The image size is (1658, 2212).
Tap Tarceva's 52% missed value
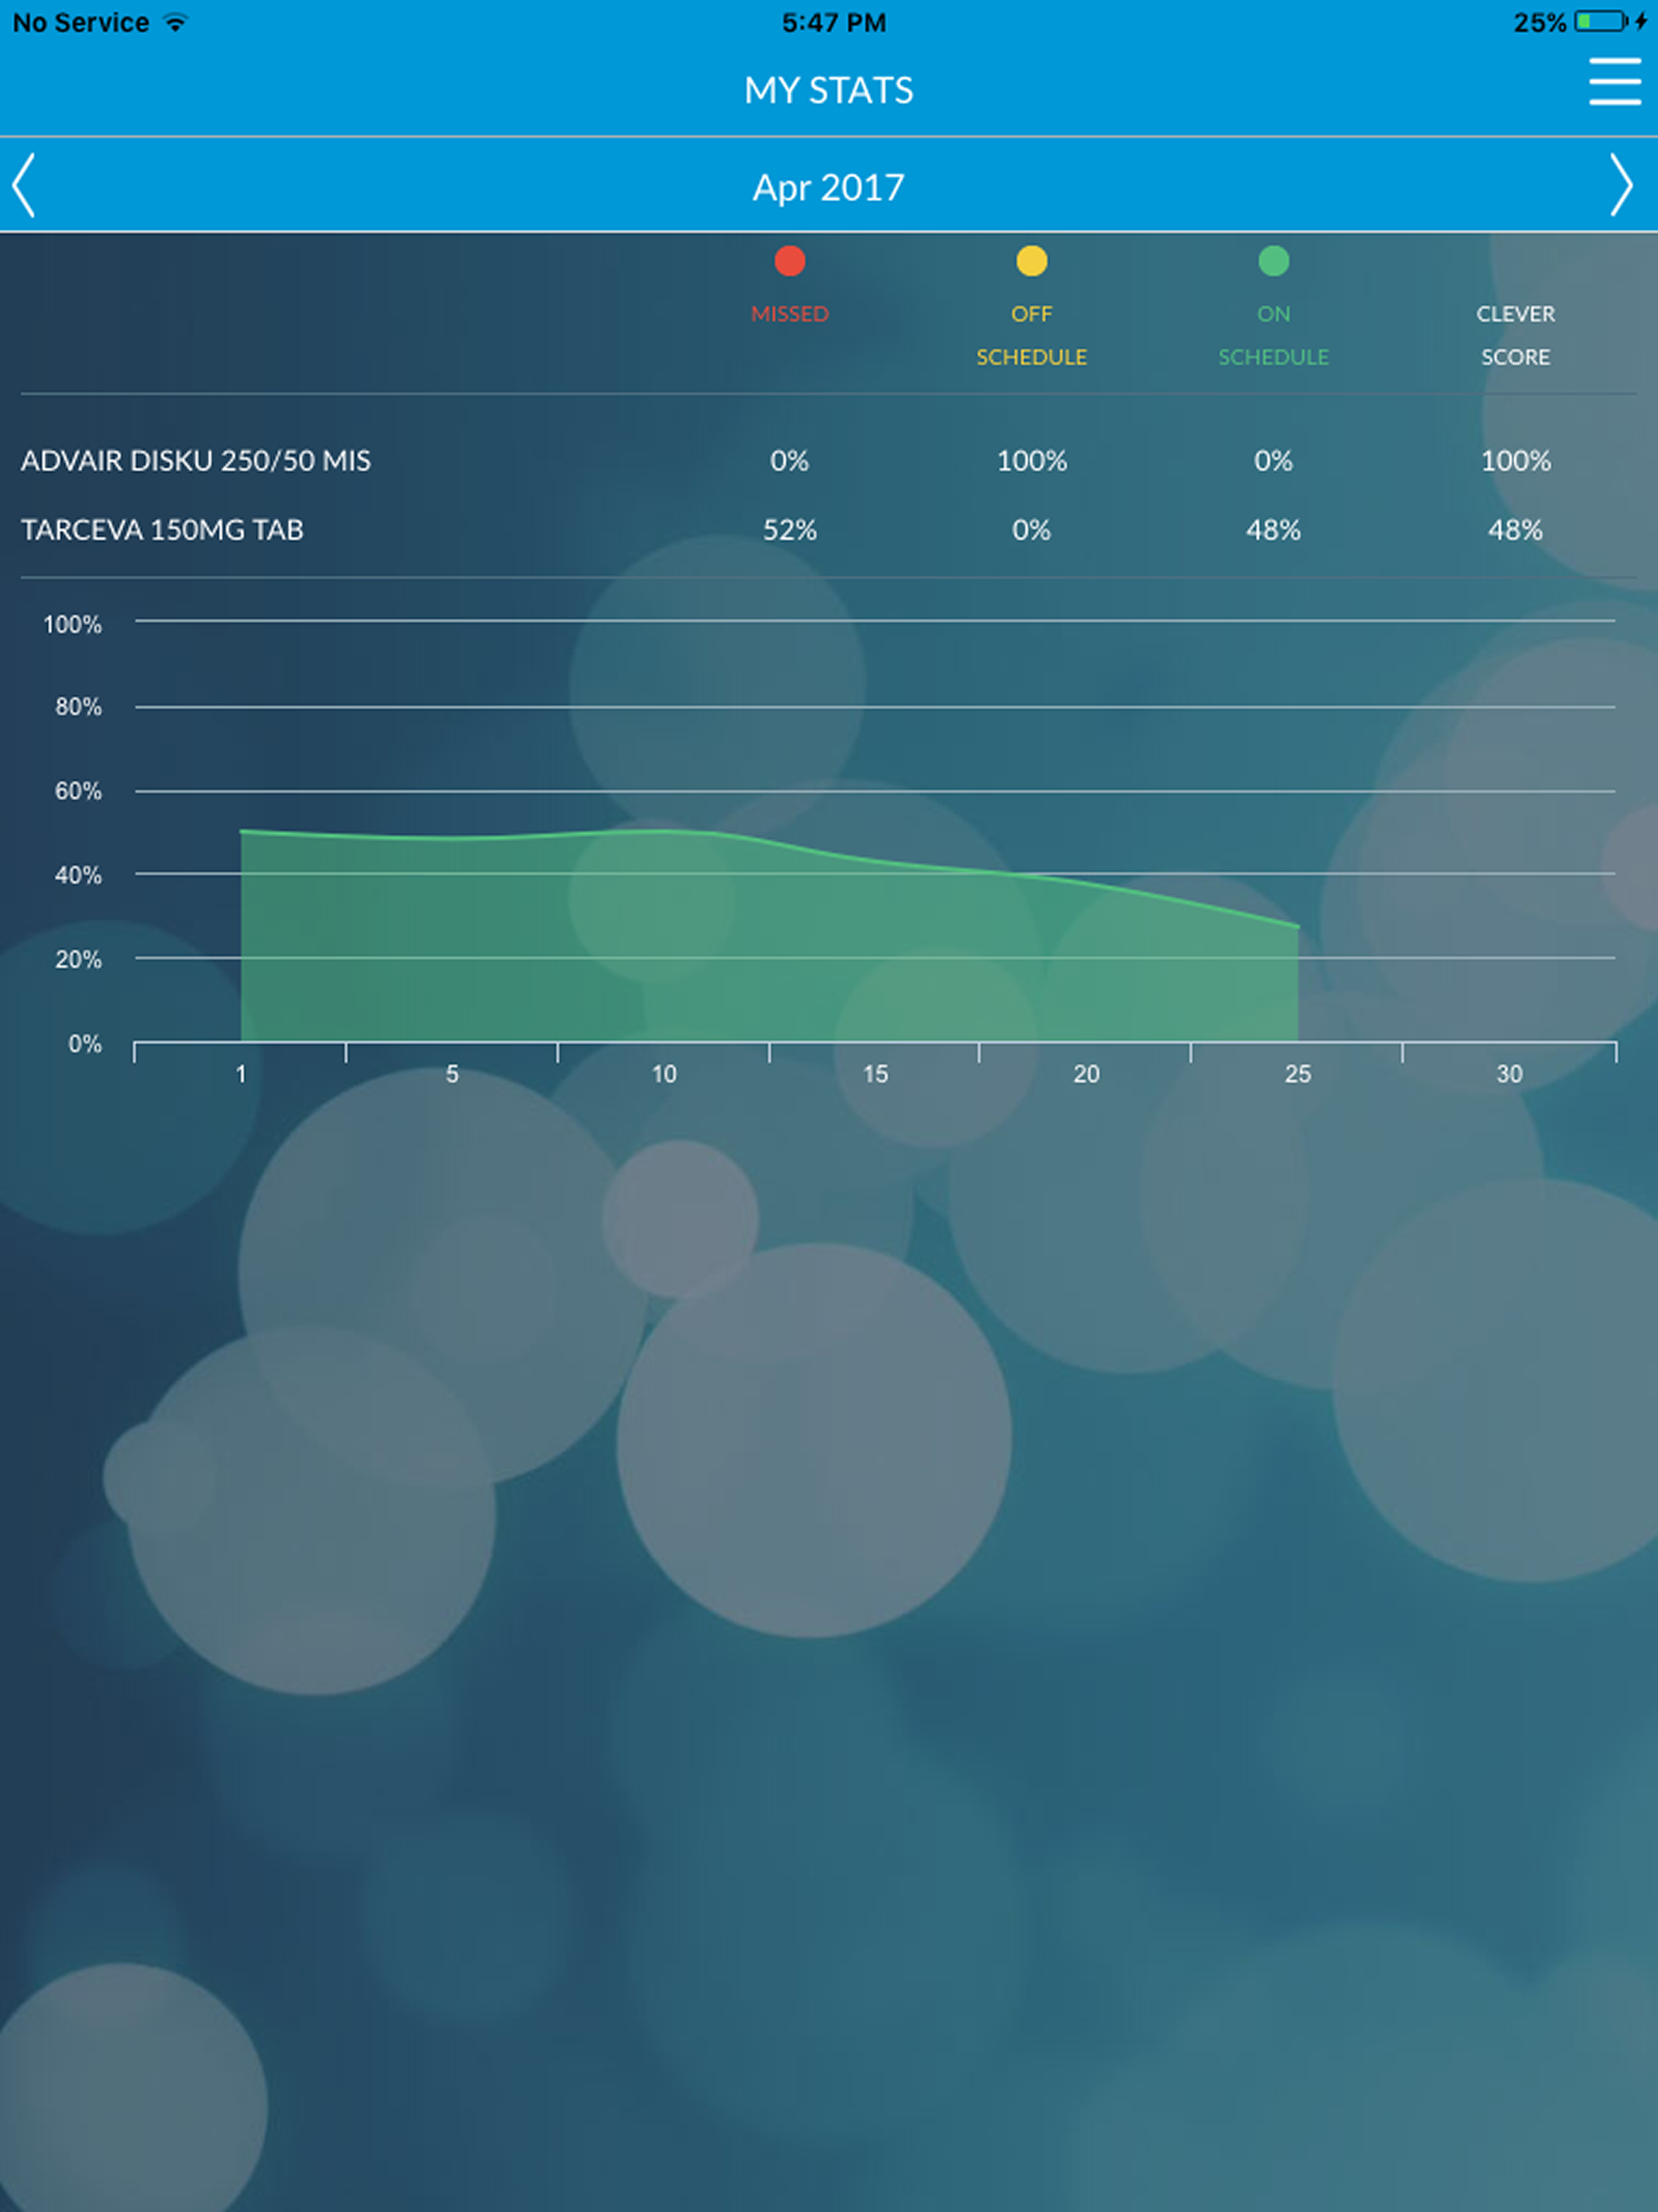click(x=789, y=530)
